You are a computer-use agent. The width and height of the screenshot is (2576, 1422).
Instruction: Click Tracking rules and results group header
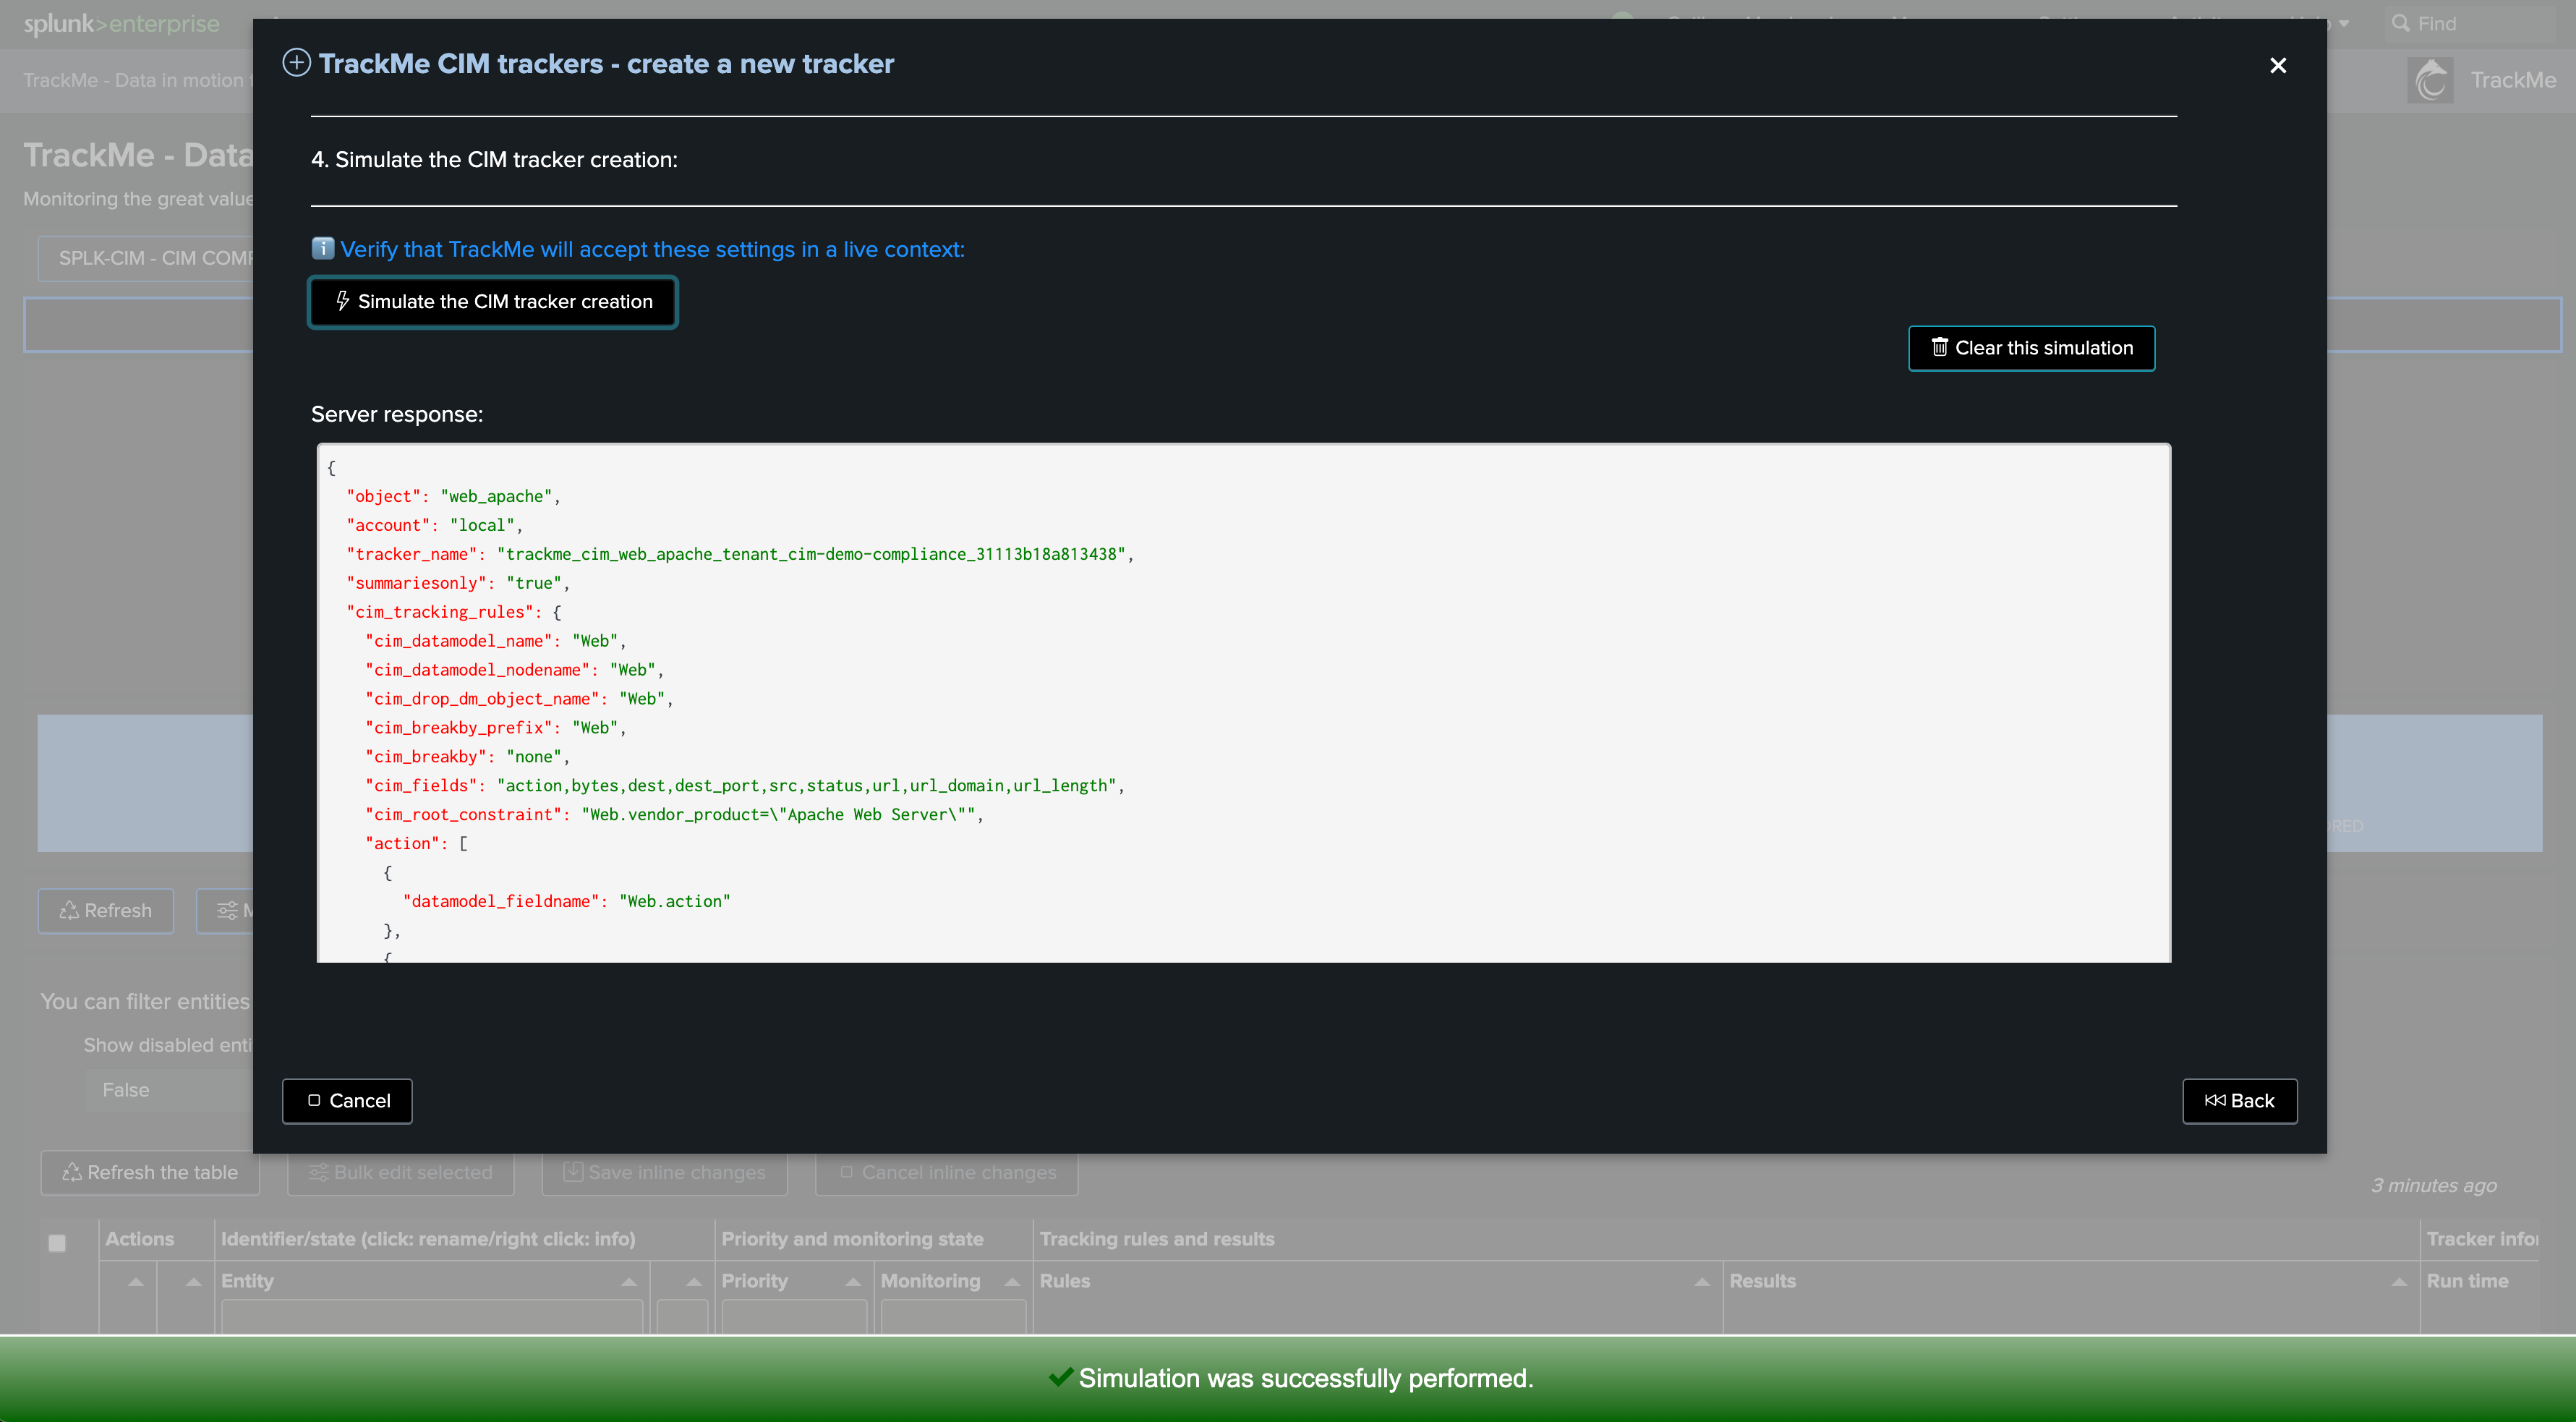(x=1157, y=1239)
